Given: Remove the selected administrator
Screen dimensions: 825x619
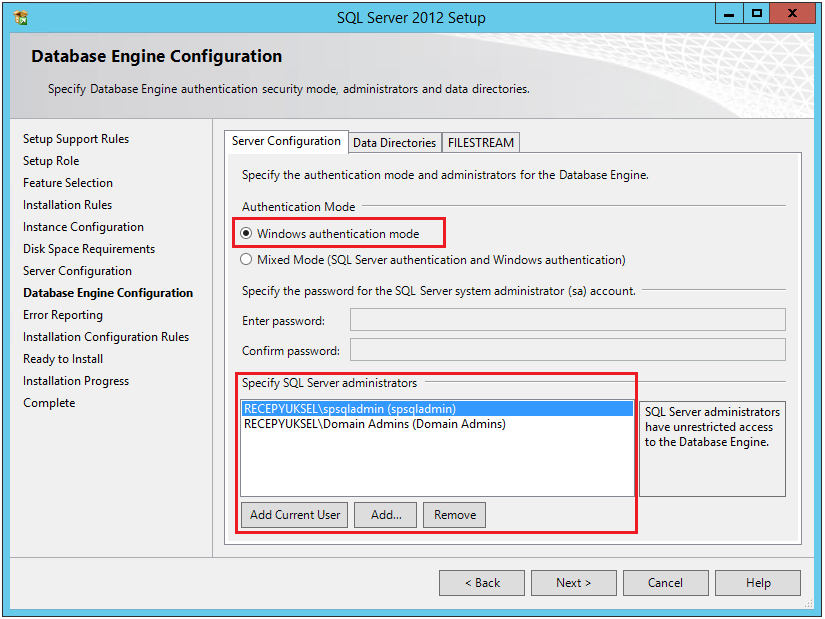Looking at the screenshot, I should tap(455, 515).
